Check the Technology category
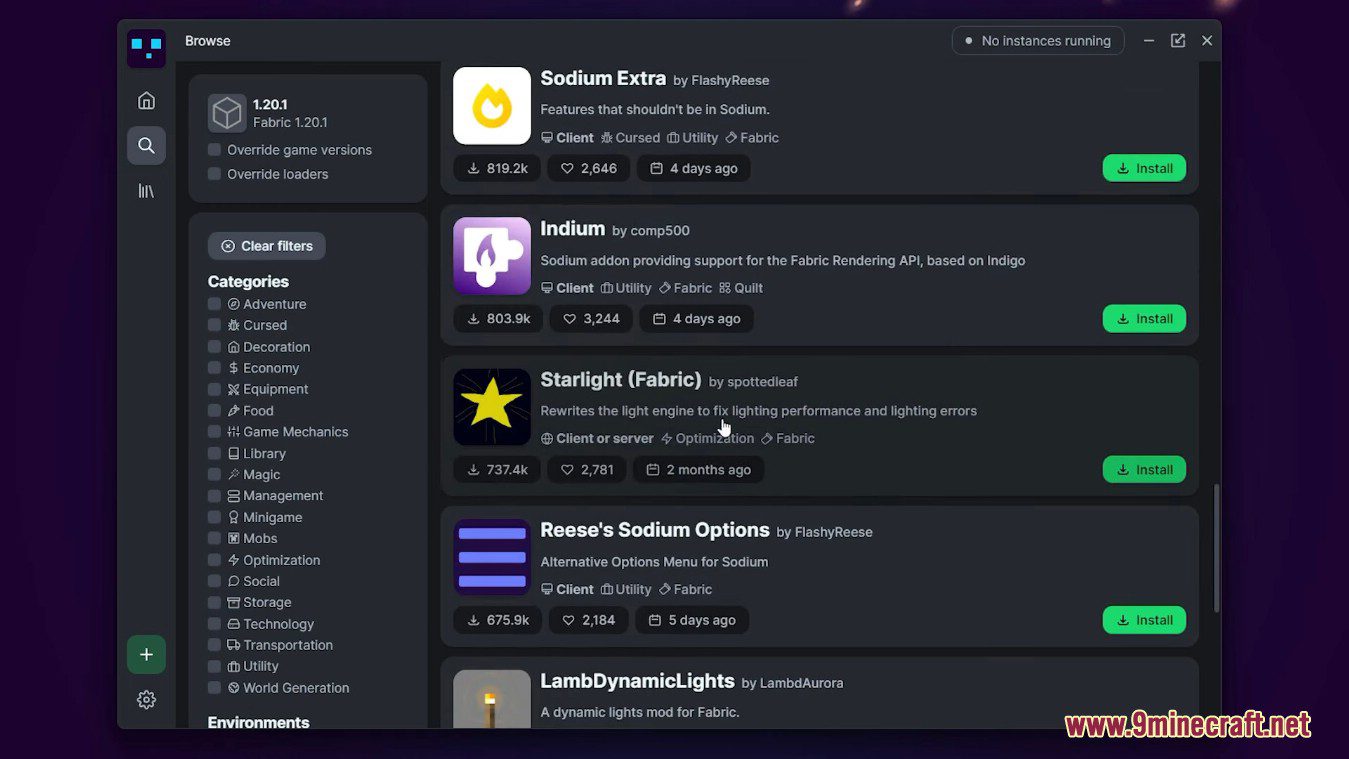The width and height of the screenshot is (1349, 759). (214, 624)
